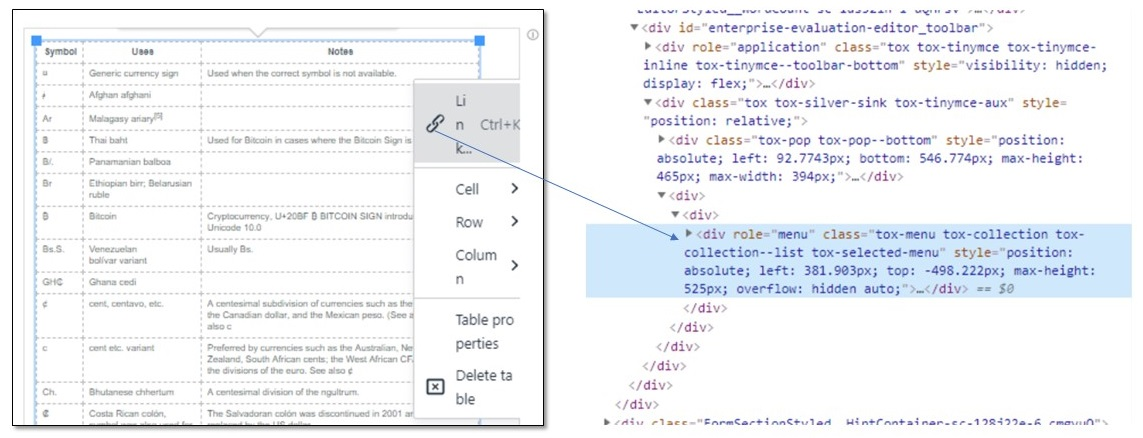The image size is (1143, 438).
Task: Click the "Usually Bs." notes cell
Action: pyautogui.click(x=228, y=249)
